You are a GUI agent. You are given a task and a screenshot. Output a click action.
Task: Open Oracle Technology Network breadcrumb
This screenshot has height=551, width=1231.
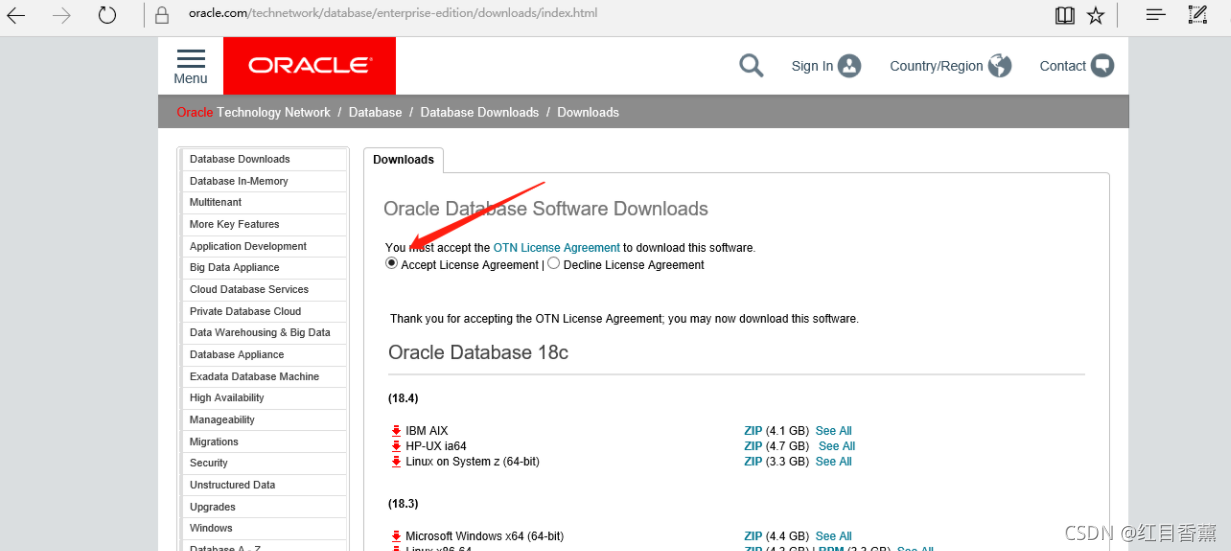[x=254, y=112]
